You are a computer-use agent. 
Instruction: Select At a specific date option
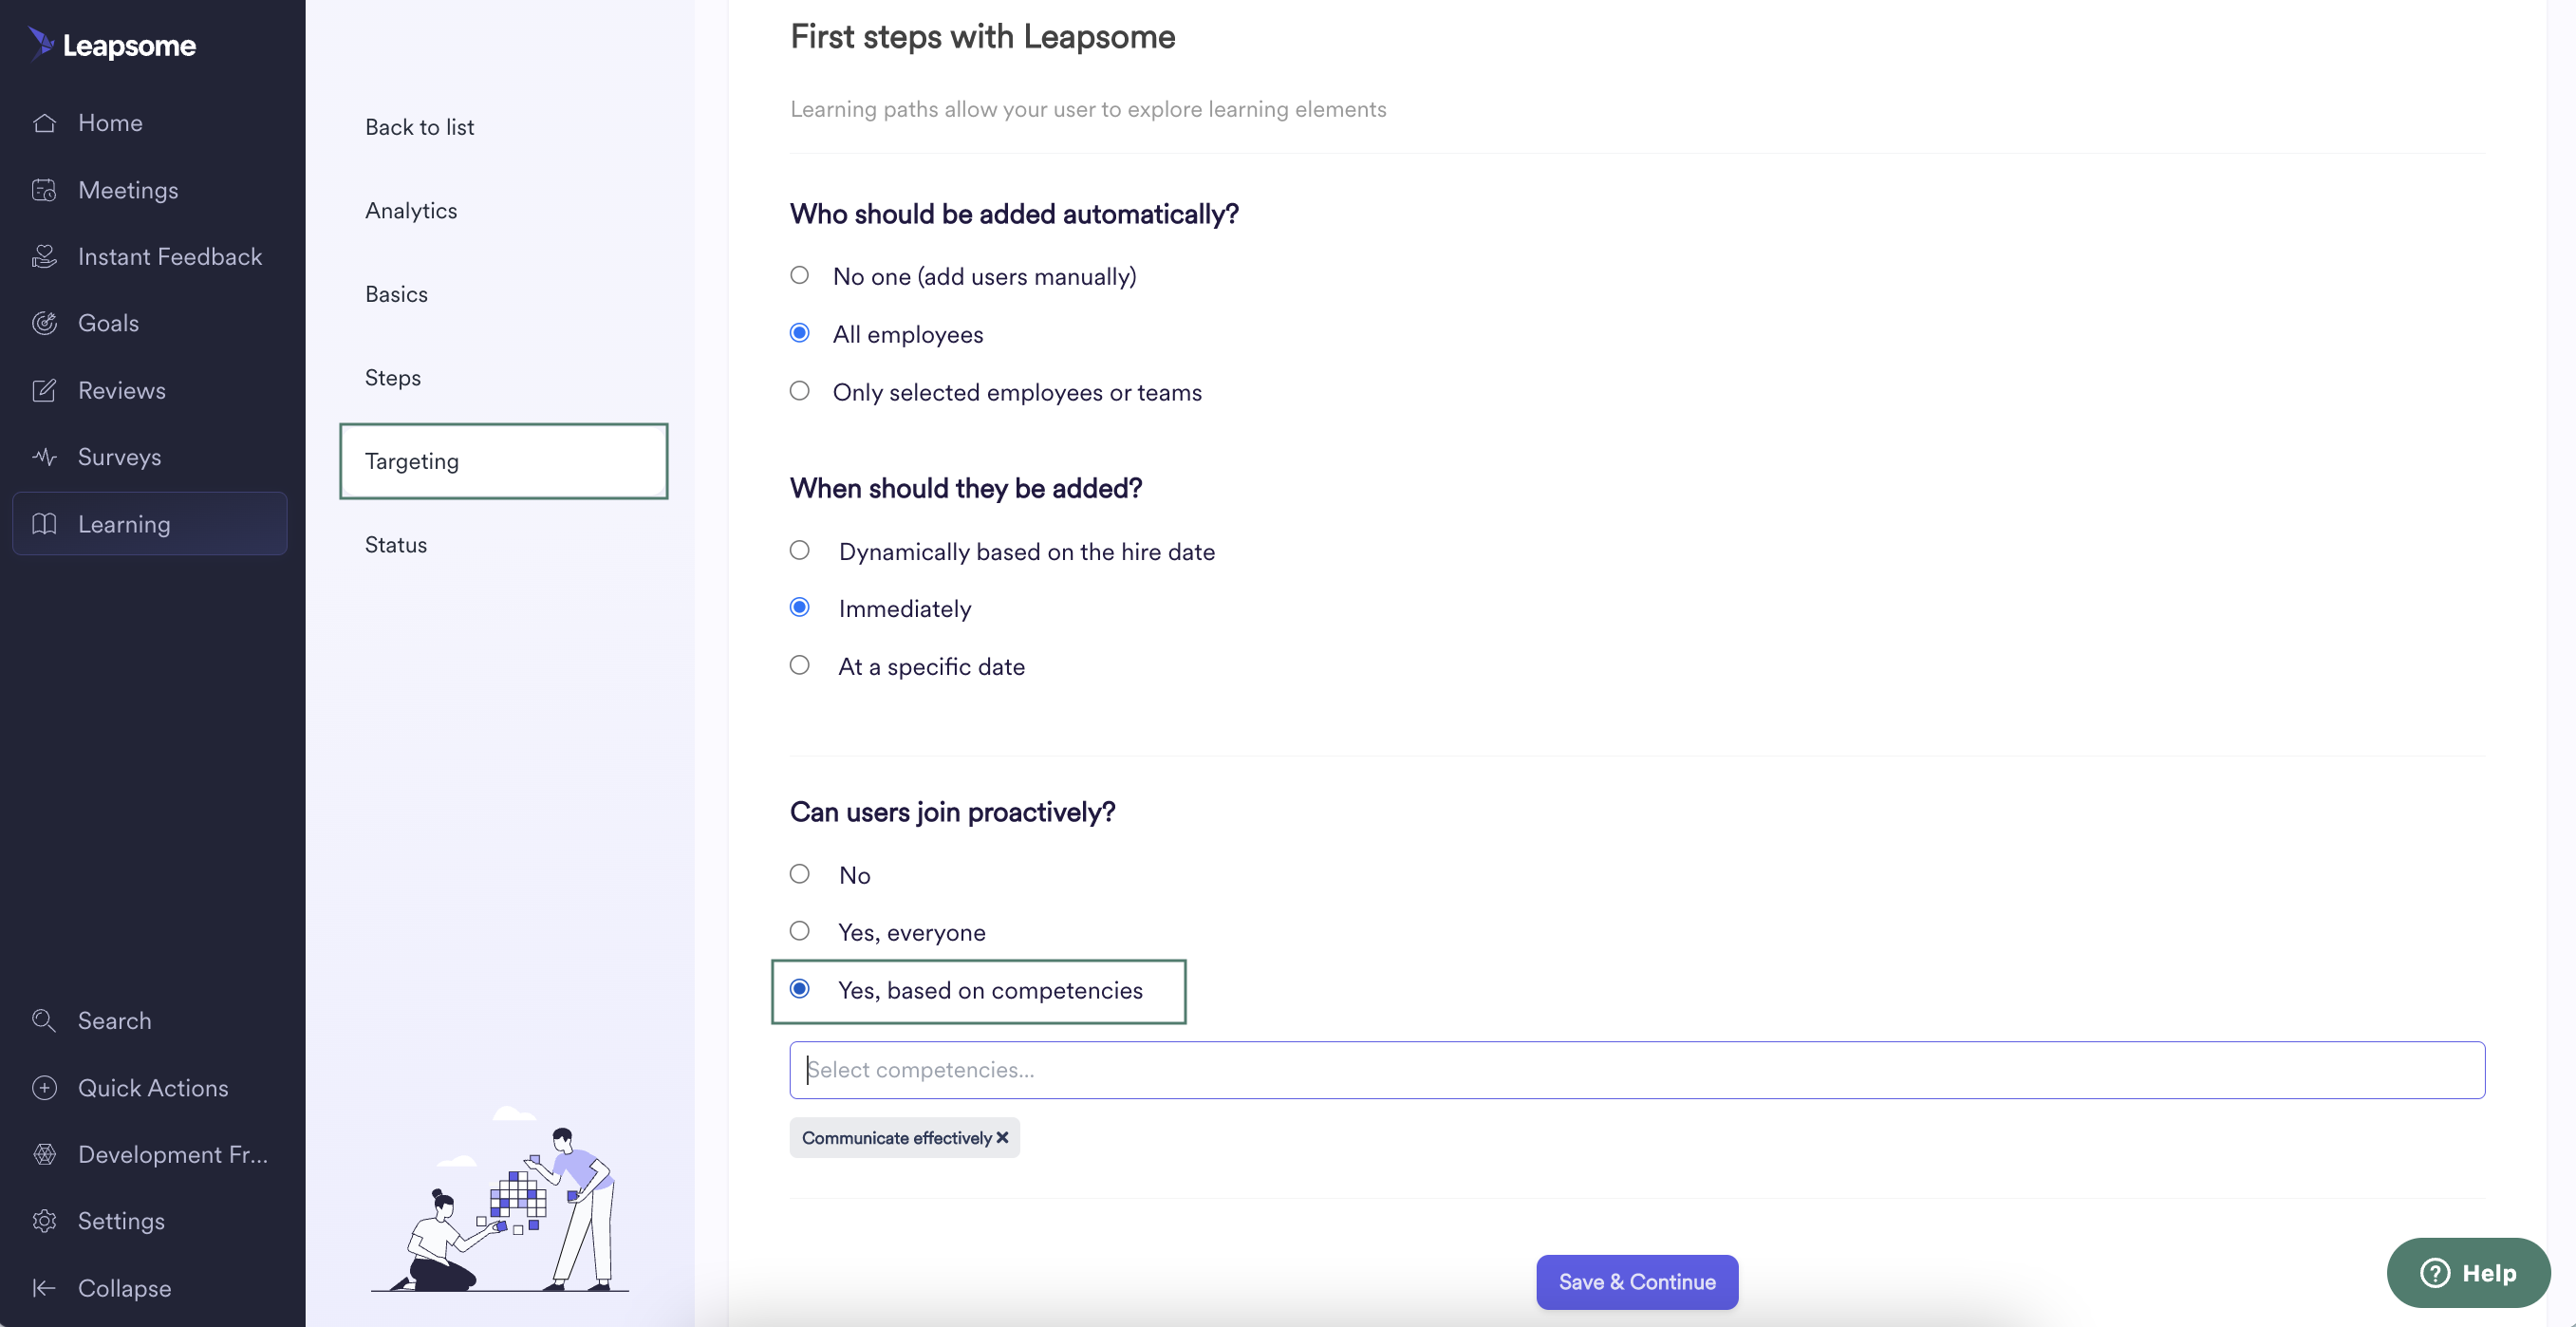(x=799, y=665)
